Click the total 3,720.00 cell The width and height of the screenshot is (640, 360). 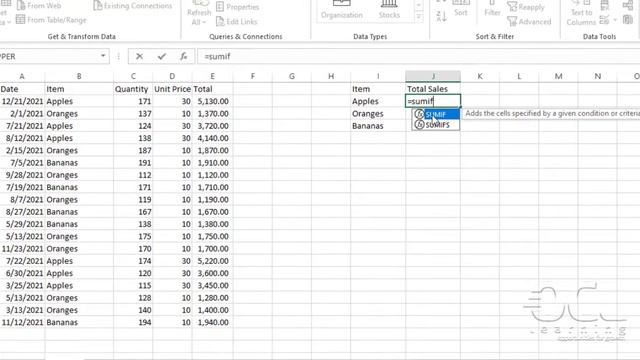[212, 126]
